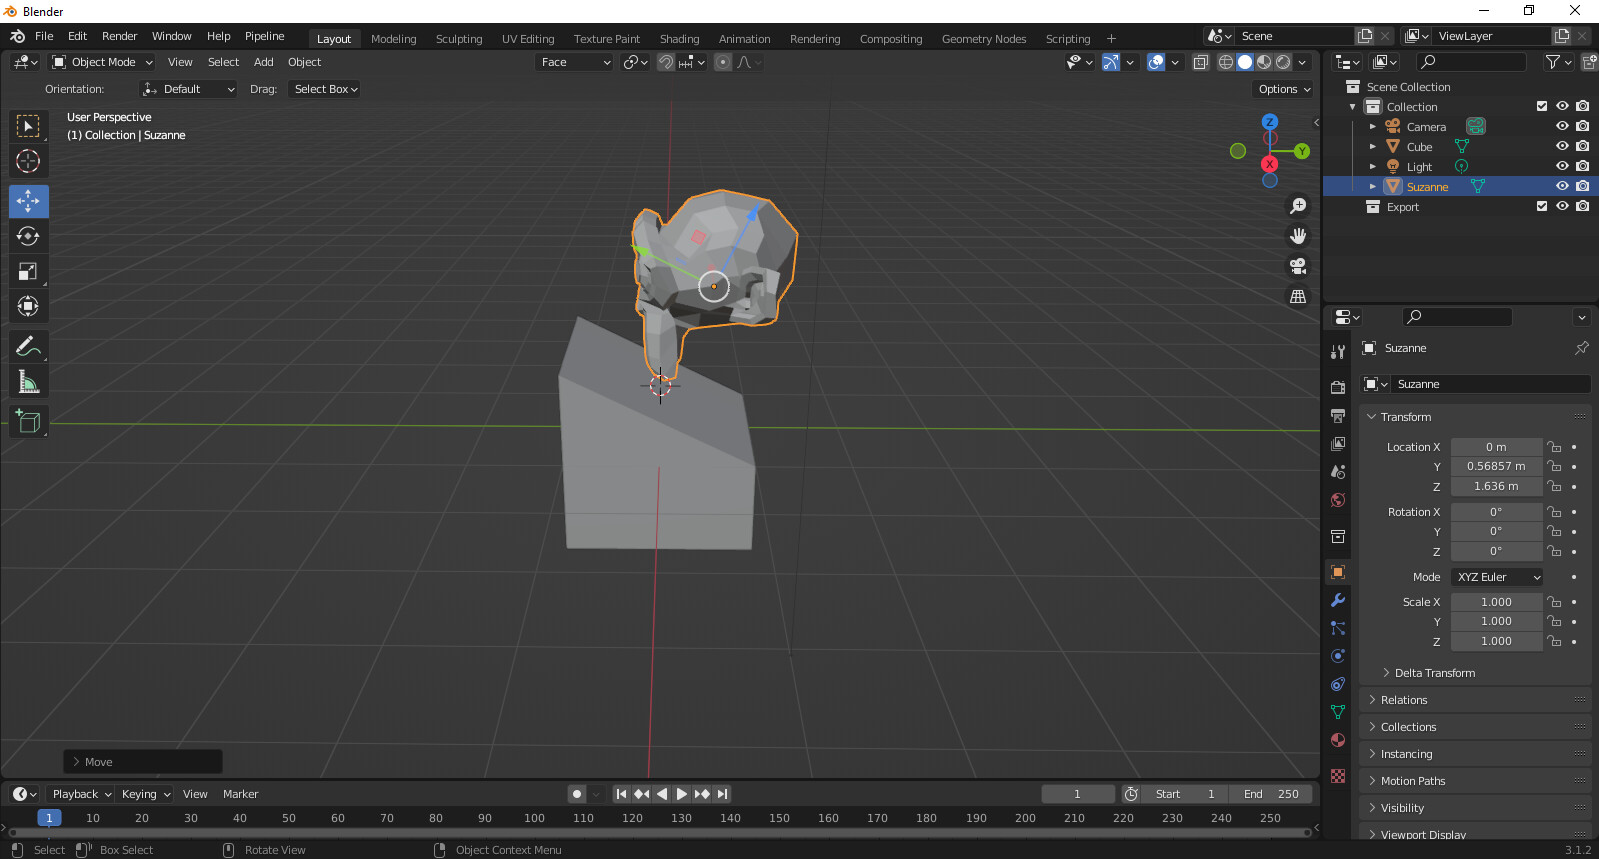Toggle snapping magnet button

[x=665, y=62]
